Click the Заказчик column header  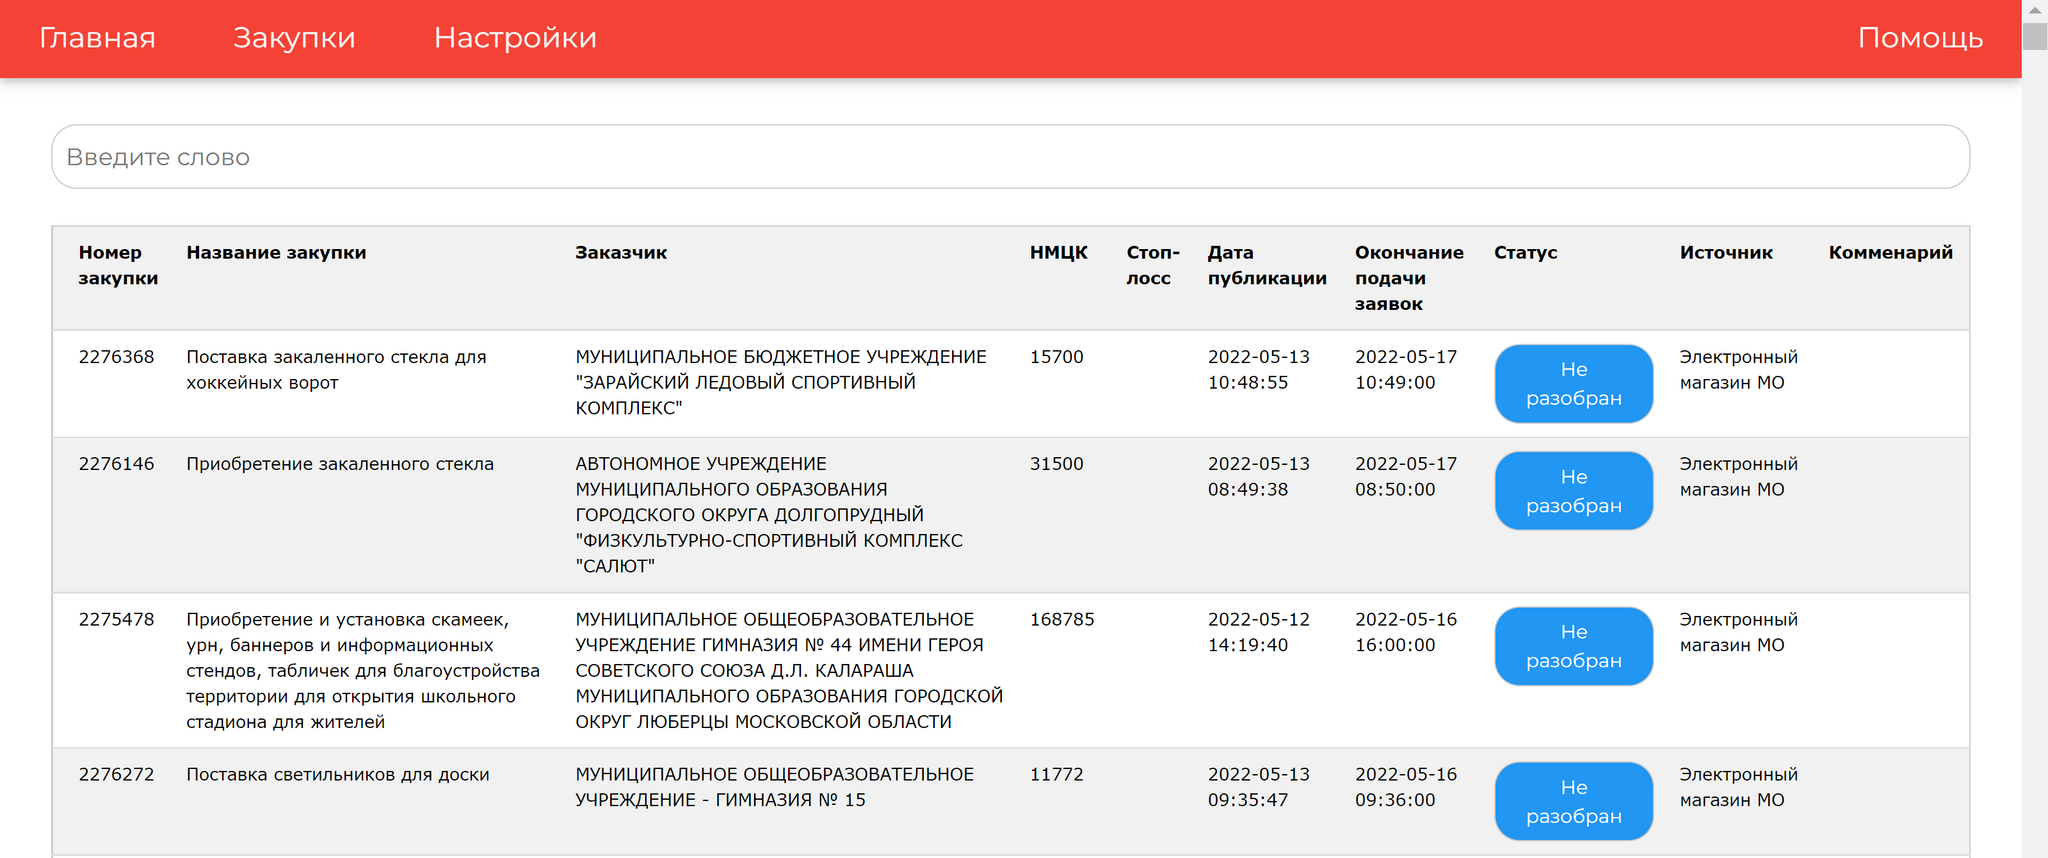pos(621,253)
